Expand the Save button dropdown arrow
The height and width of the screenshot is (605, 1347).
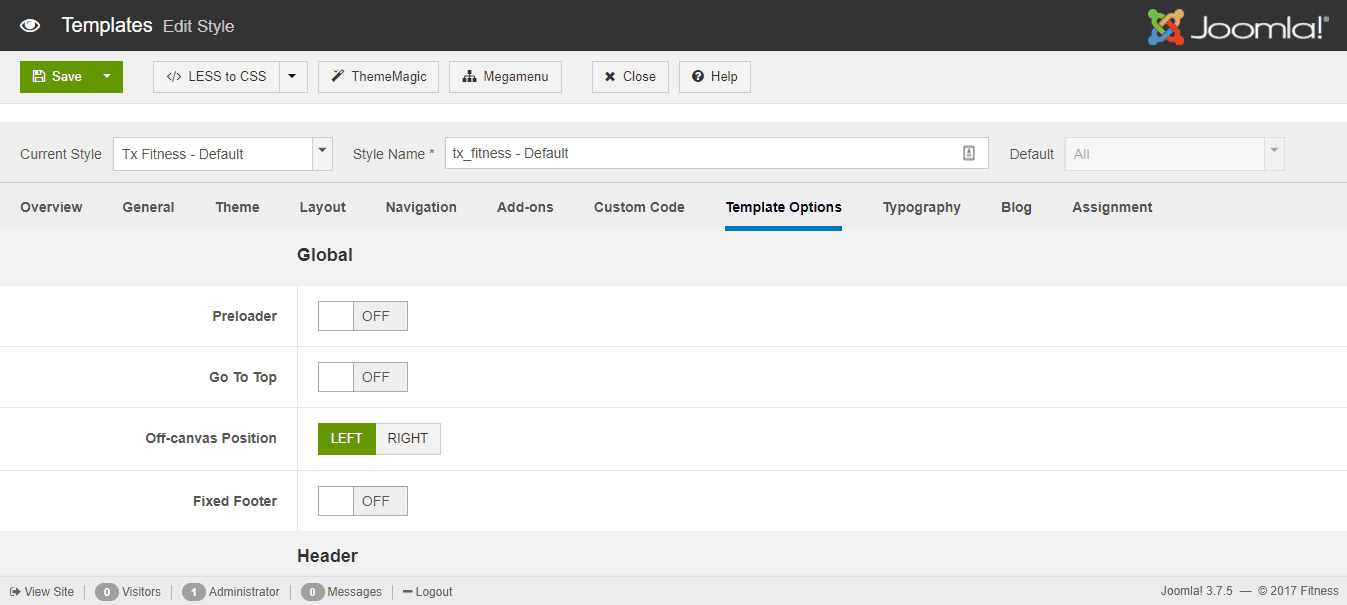click(107, 77)
